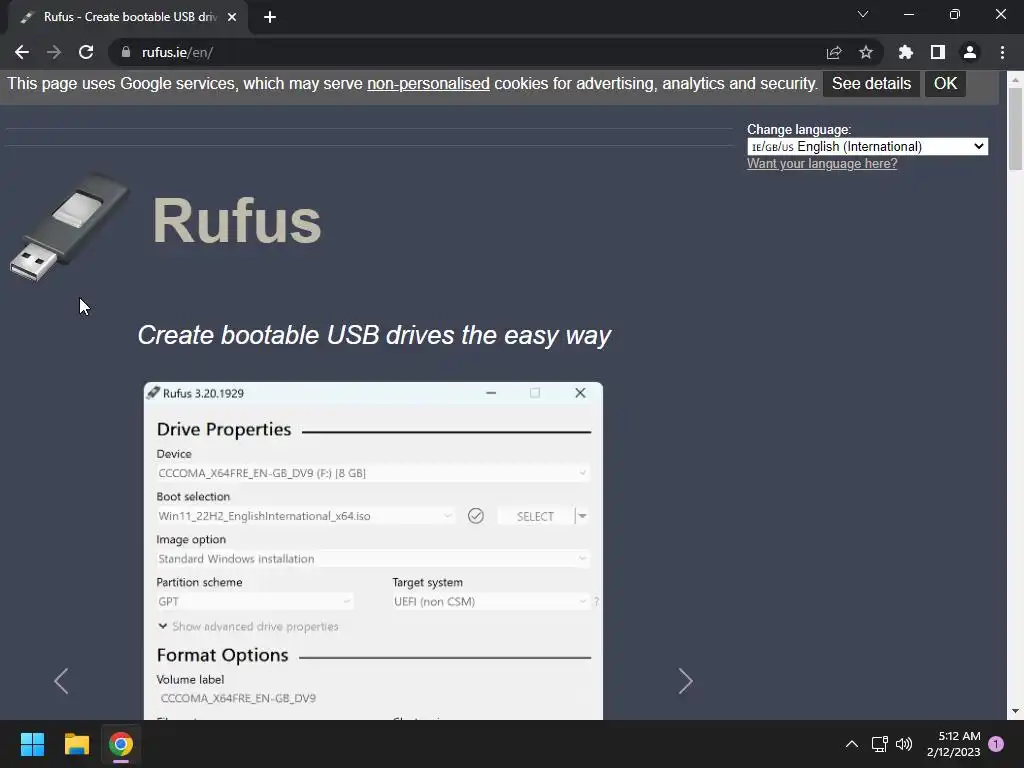Open File Explorer from taskbar

76,744
